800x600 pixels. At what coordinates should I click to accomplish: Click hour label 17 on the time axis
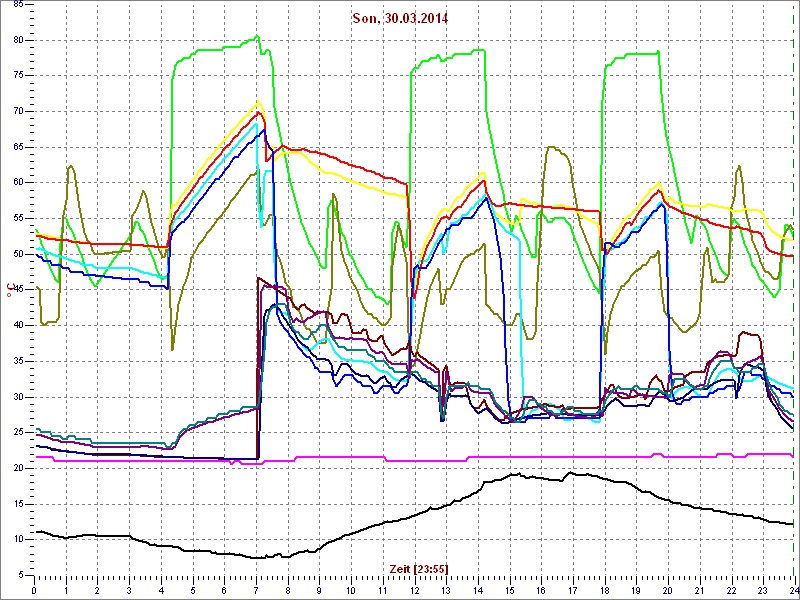coord(572,591)
